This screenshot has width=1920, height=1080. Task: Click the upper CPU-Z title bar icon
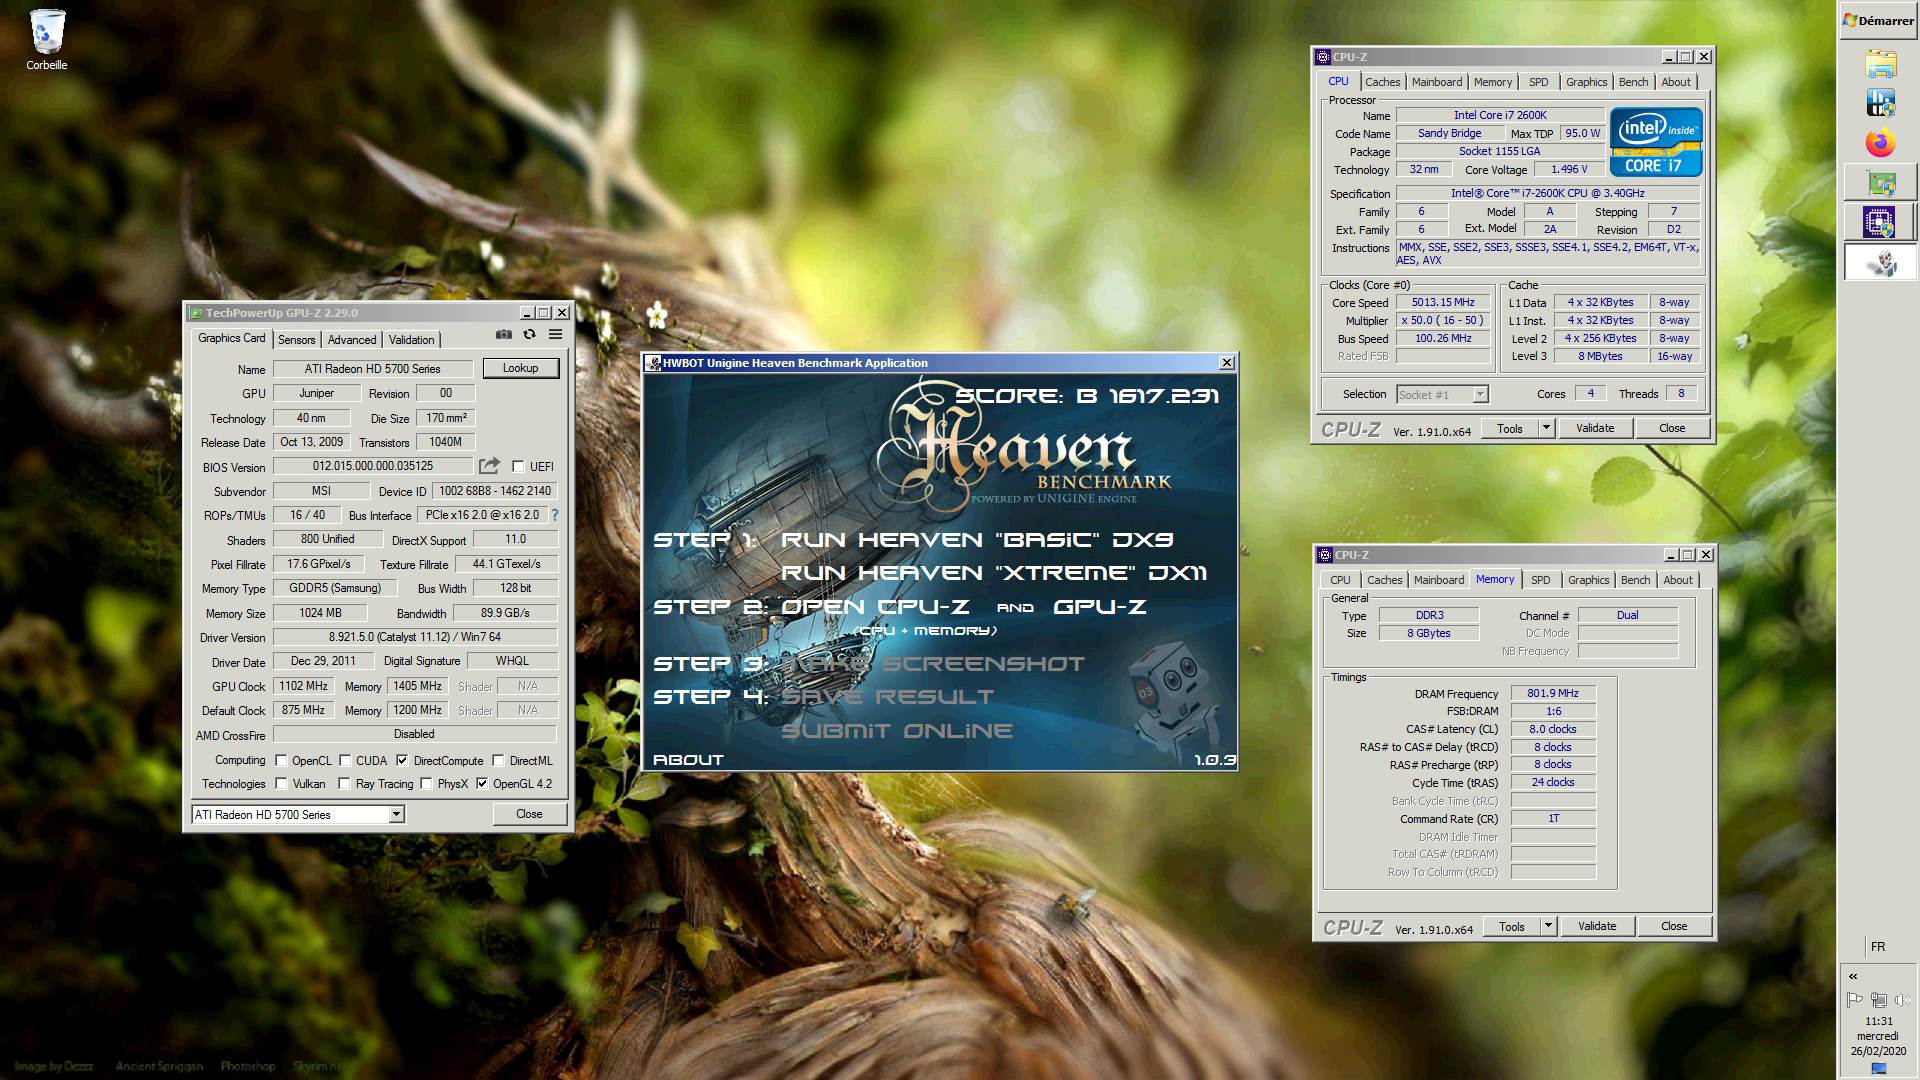[x=1323, y=57]
